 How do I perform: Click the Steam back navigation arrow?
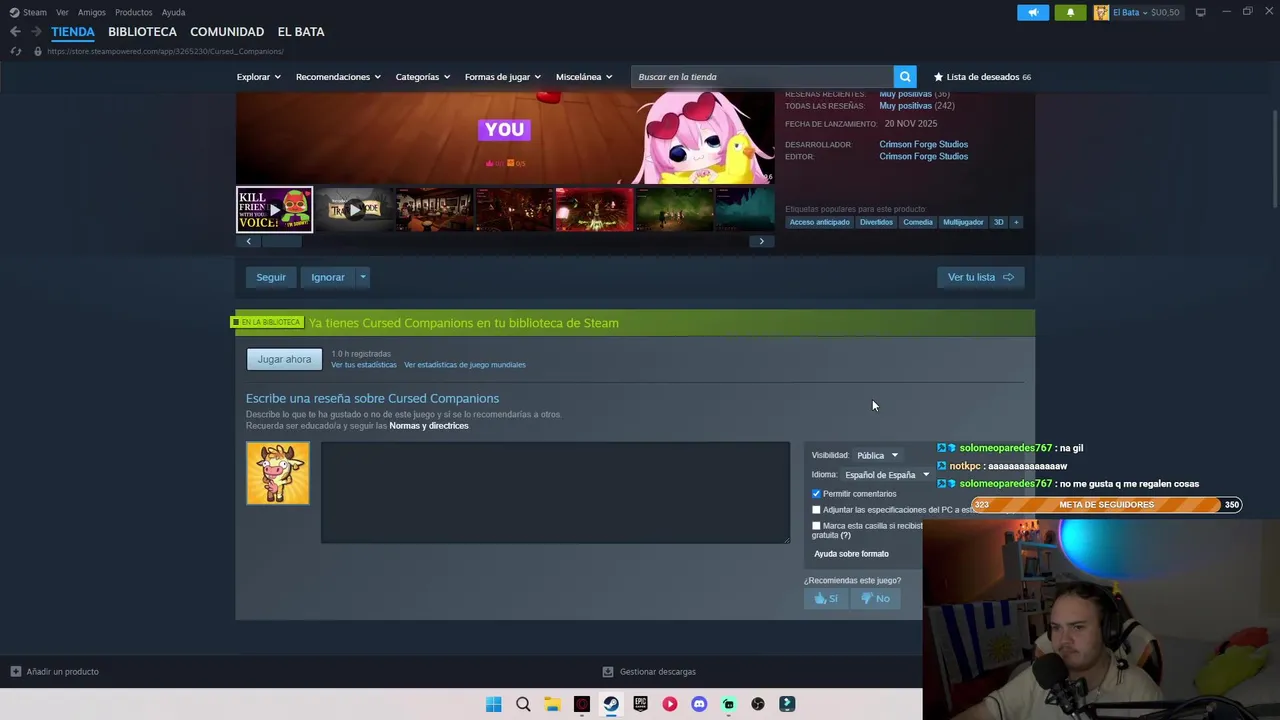15,32
